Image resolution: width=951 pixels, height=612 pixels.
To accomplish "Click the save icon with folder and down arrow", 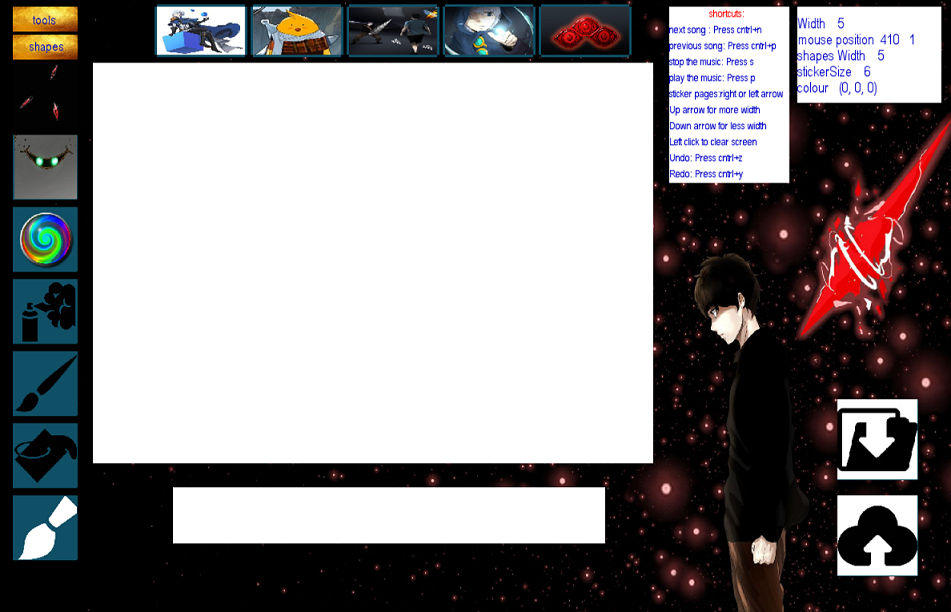I will tap(877, 439).
